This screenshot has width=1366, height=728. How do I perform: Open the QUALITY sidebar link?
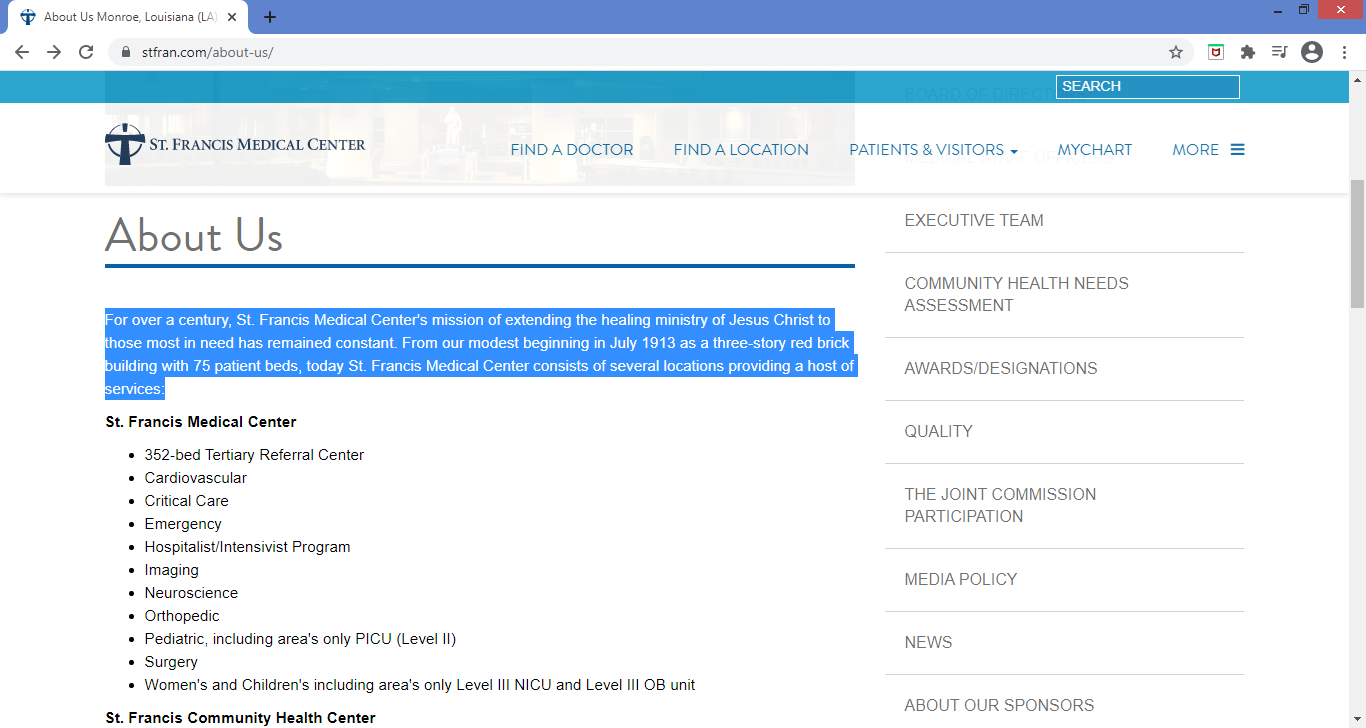[x=938, y=432]
